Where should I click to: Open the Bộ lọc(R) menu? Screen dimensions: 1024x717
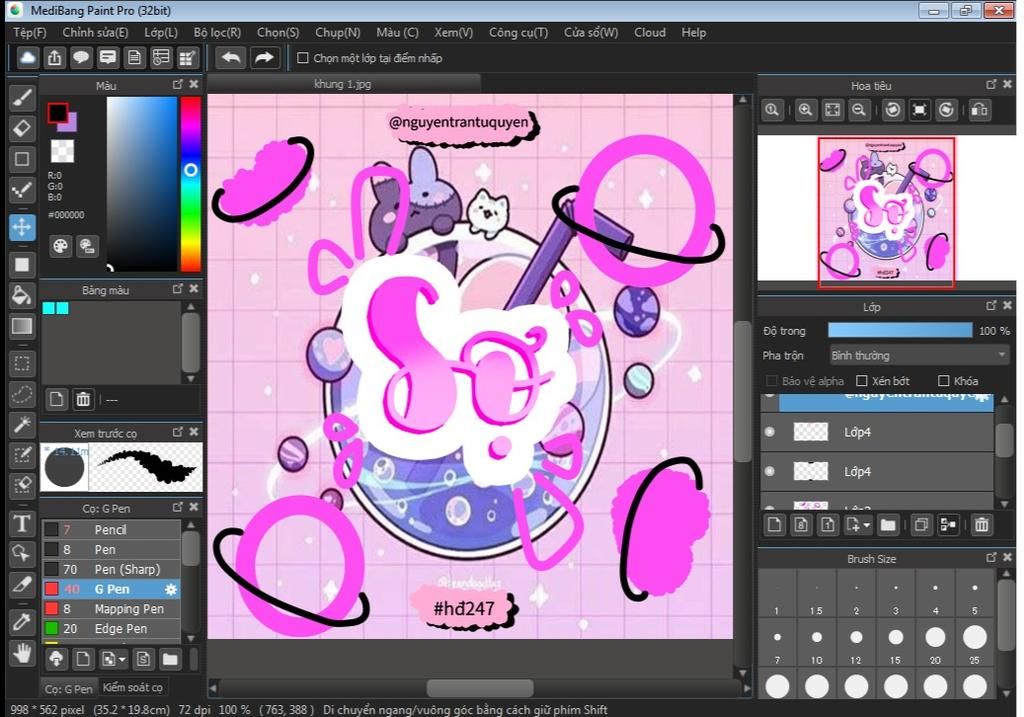217,32
